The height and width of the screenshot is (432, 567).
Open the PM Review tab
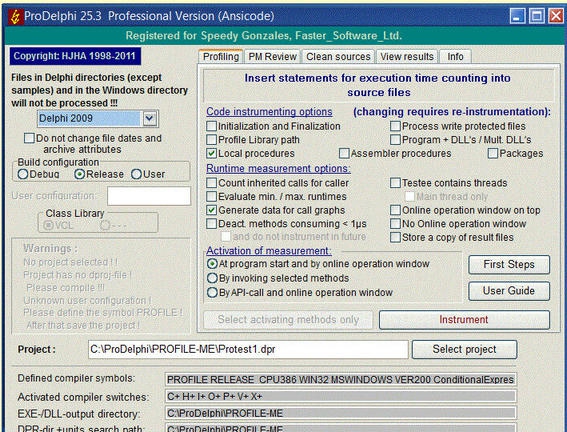pyautogui.click(x=272, y=57)
